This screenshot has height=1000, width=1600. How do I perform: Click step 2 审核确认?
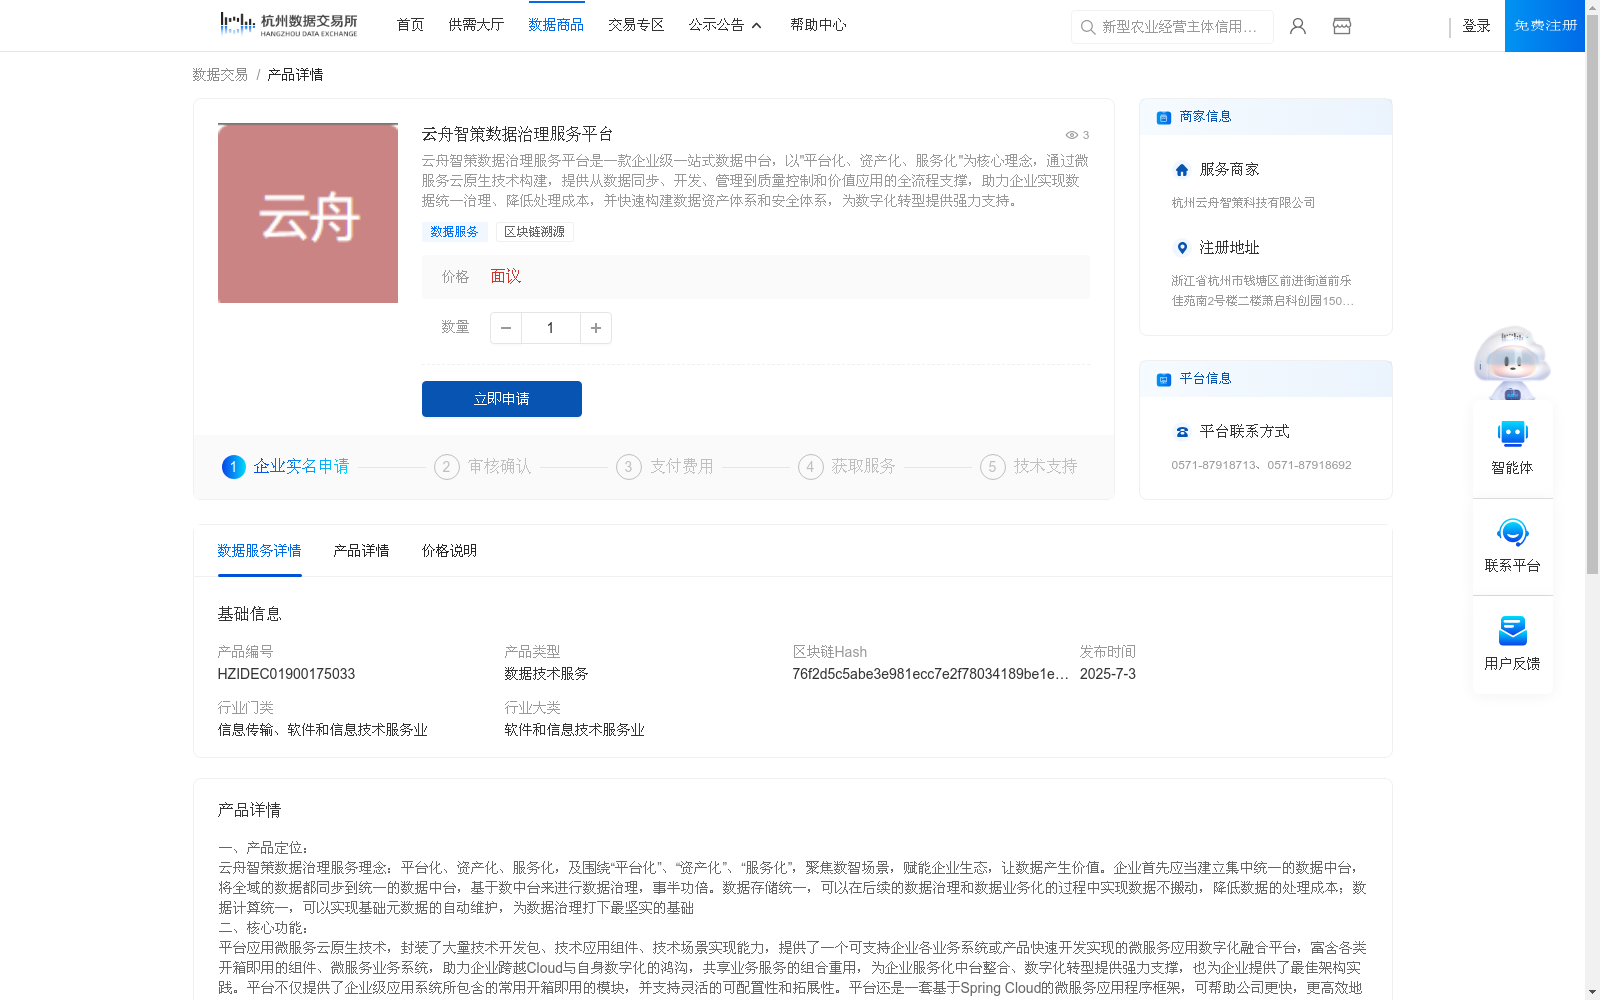click(483, 467)
